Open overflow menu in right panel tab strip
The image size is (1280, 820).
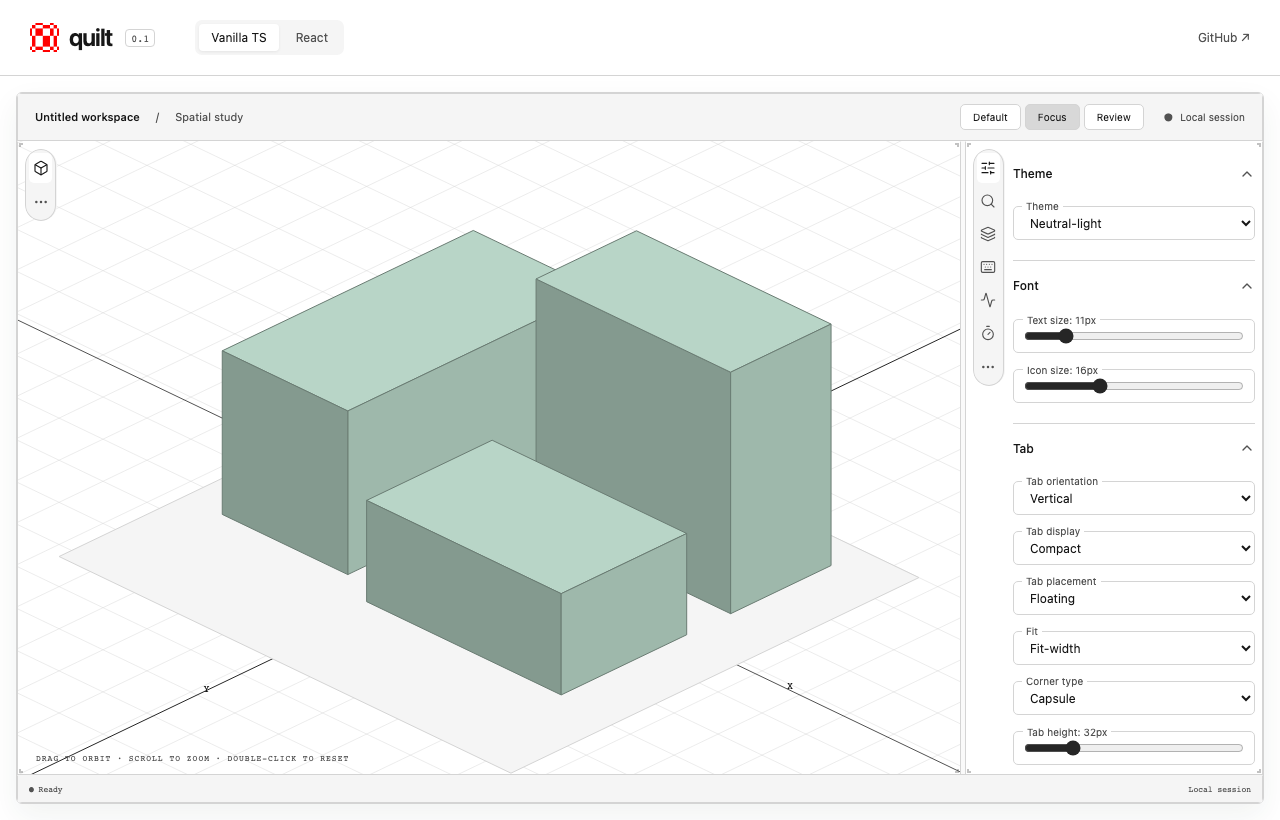click(x=988, y=367)
